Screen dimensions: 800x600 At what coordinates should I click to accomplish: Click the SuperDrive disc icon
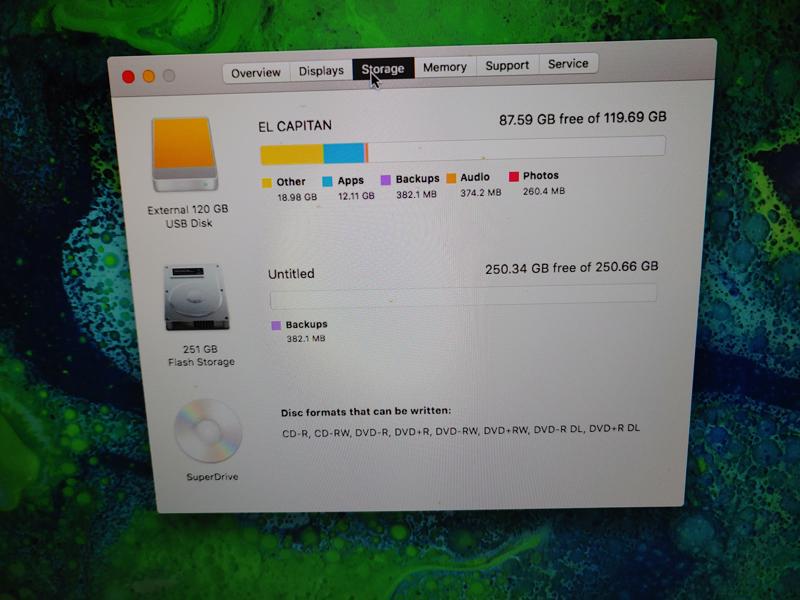208,431
